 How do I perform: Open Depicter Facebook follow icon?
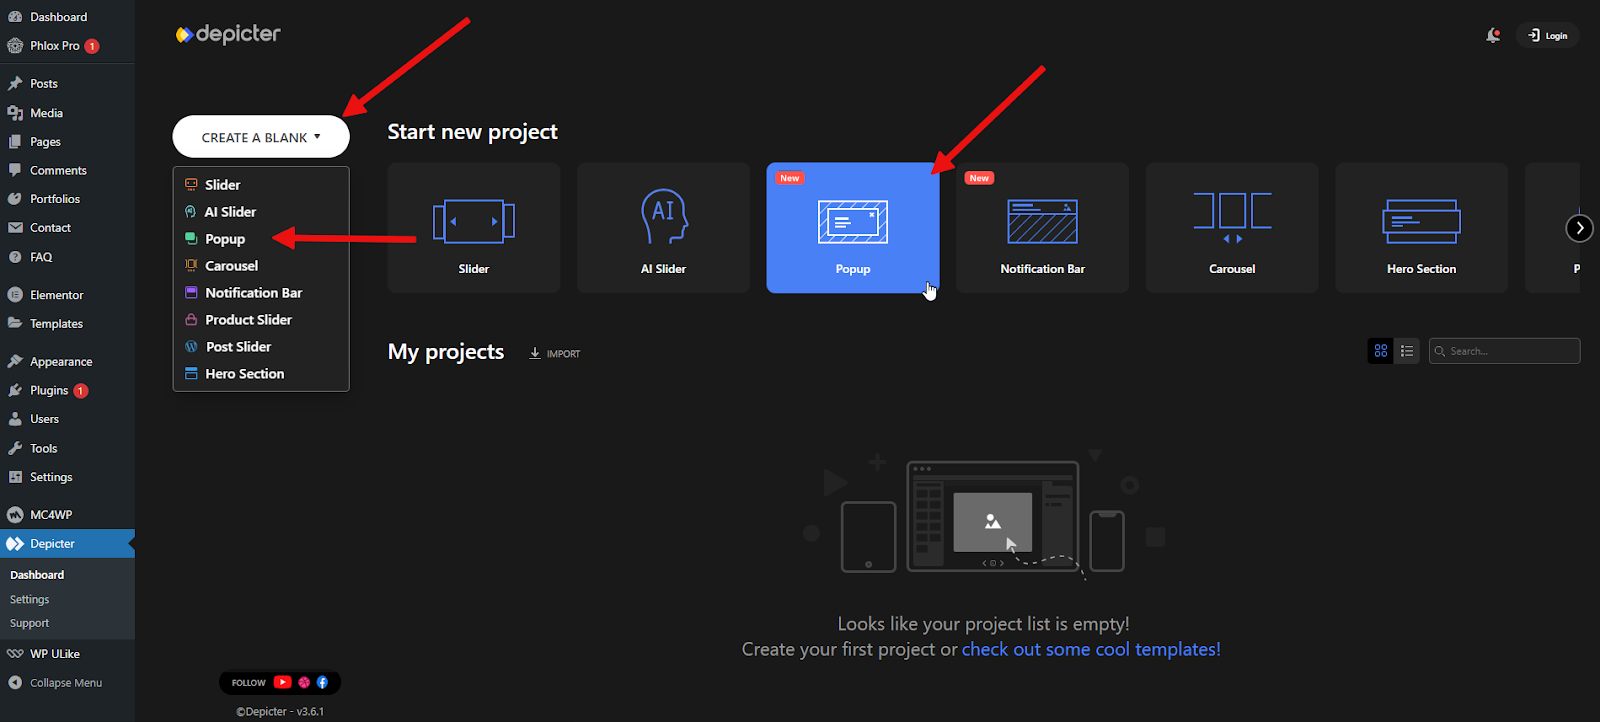click(x=322, y=682)
